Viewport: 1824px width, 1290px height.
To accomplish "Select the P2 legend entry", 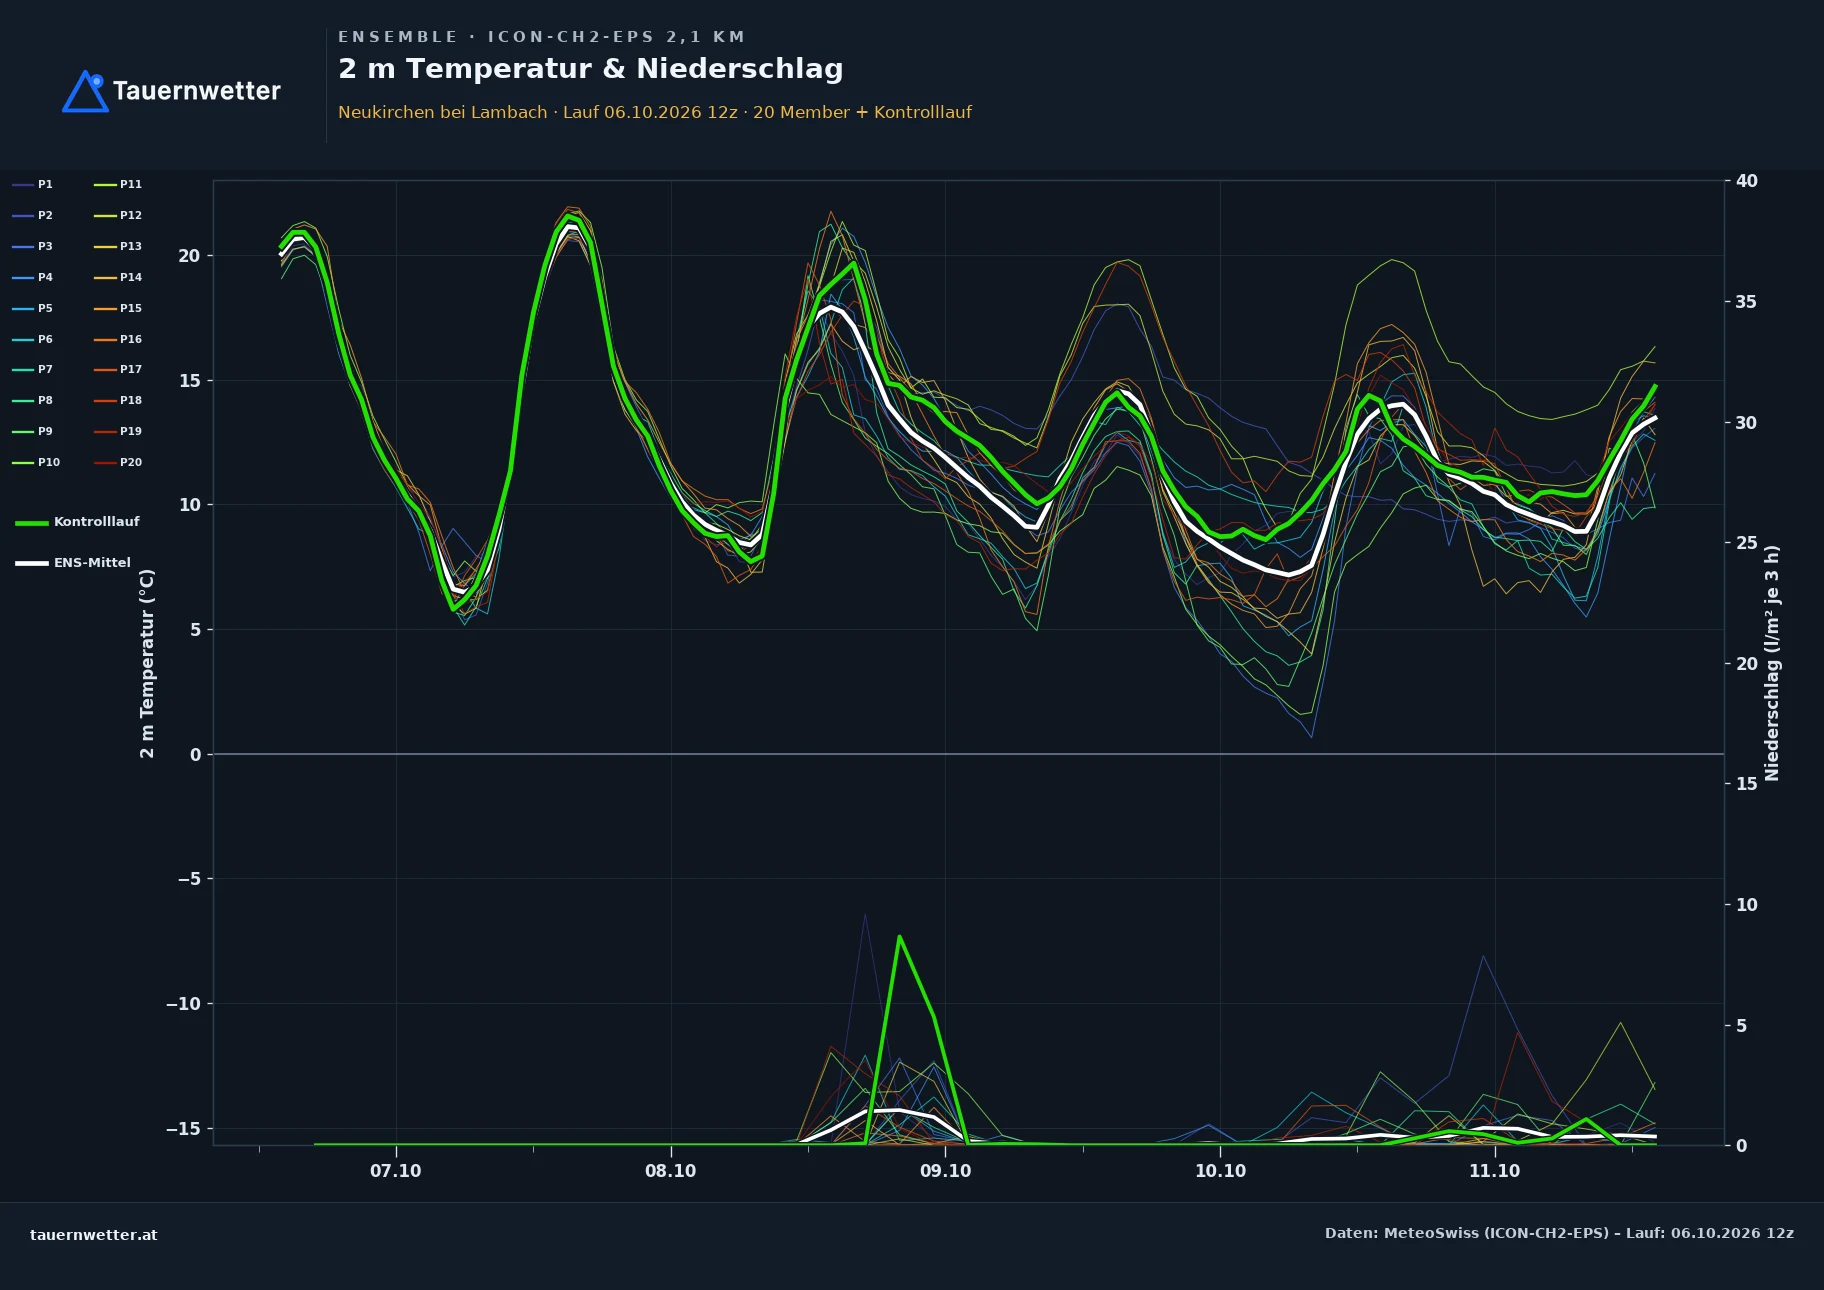I will click(33, 216).
